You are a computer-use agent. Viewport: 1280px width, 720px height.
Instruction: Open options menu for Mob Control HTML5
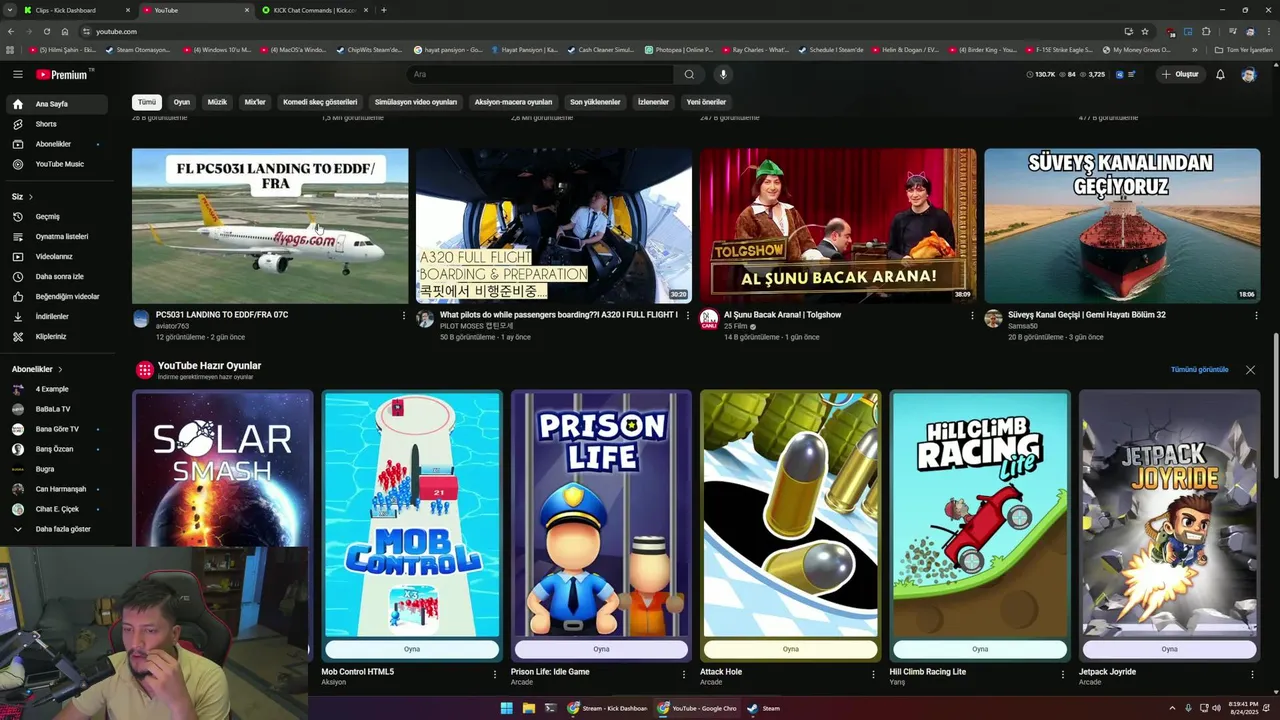pyautogui.click(x=494, y=675)
